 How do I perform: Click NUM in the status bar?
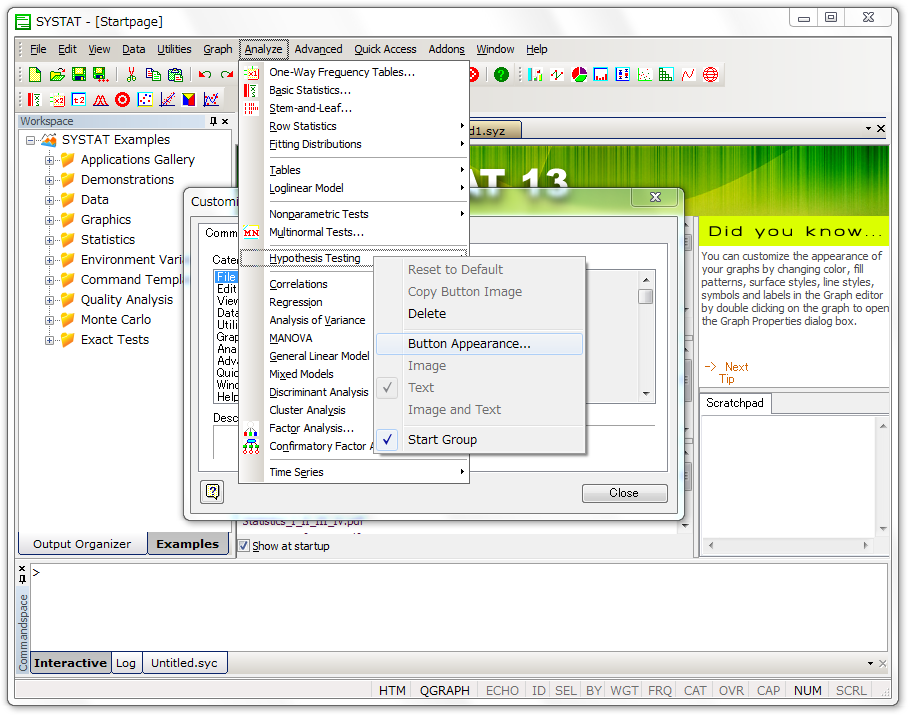click(808, 691)
